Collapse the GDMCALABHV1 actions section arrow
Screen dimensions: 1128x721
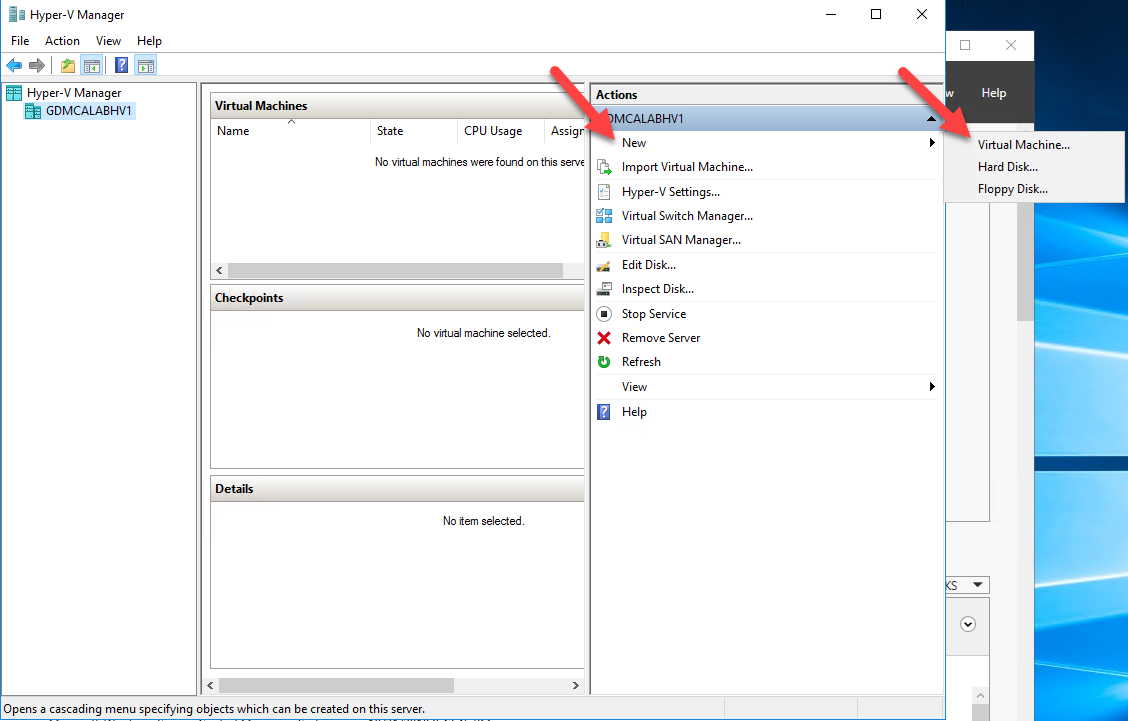(x=931, y=119)
